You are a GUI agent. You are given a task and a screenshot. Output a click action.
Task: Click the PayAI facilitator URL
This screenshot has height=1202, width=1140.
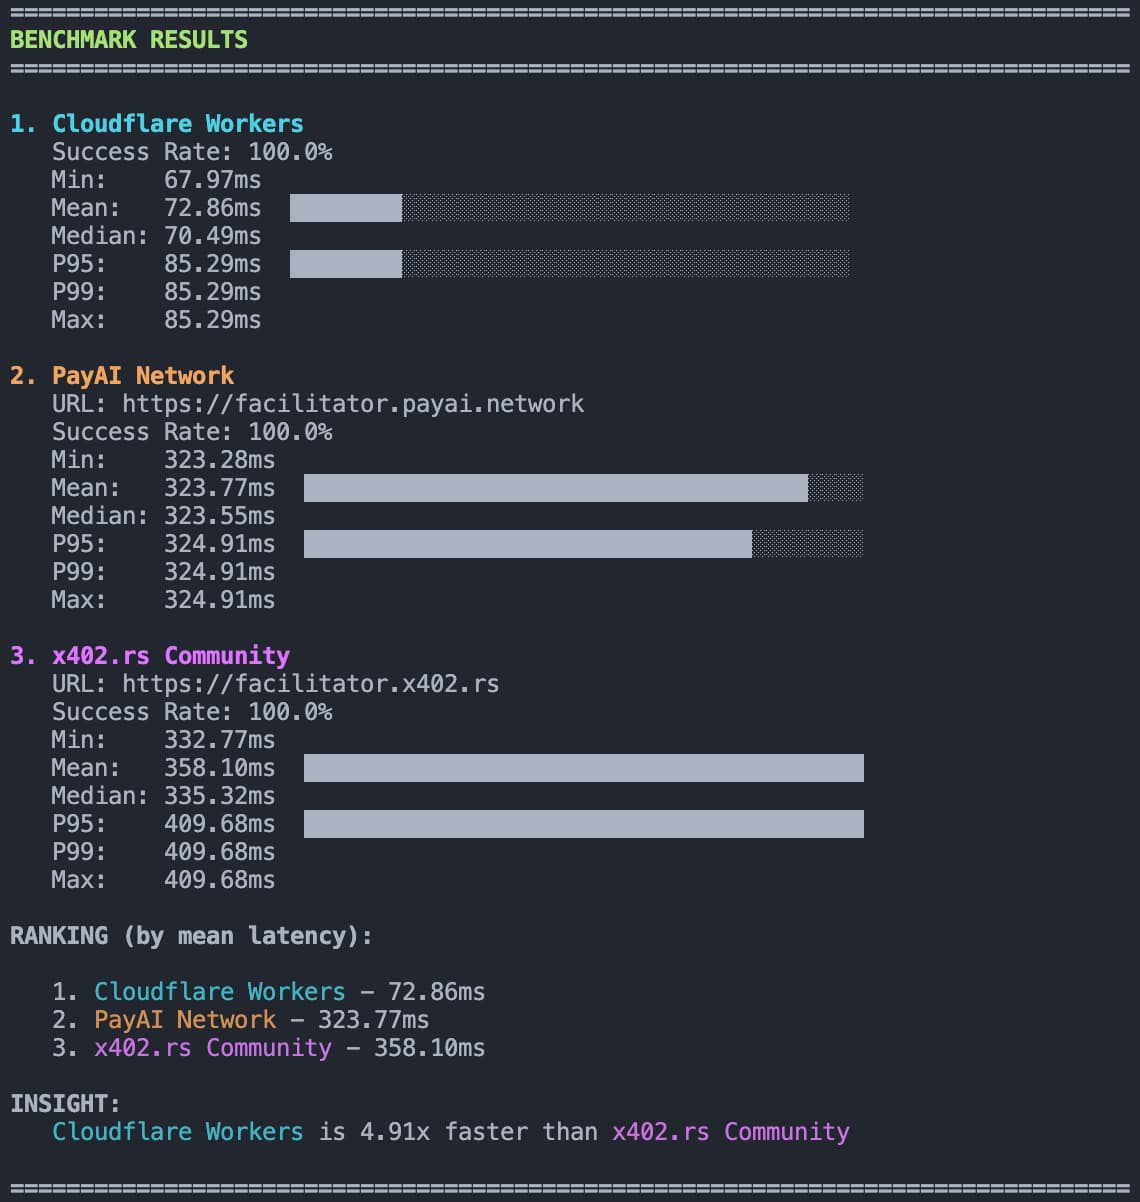pyautogui.click(x=353, y=404)
